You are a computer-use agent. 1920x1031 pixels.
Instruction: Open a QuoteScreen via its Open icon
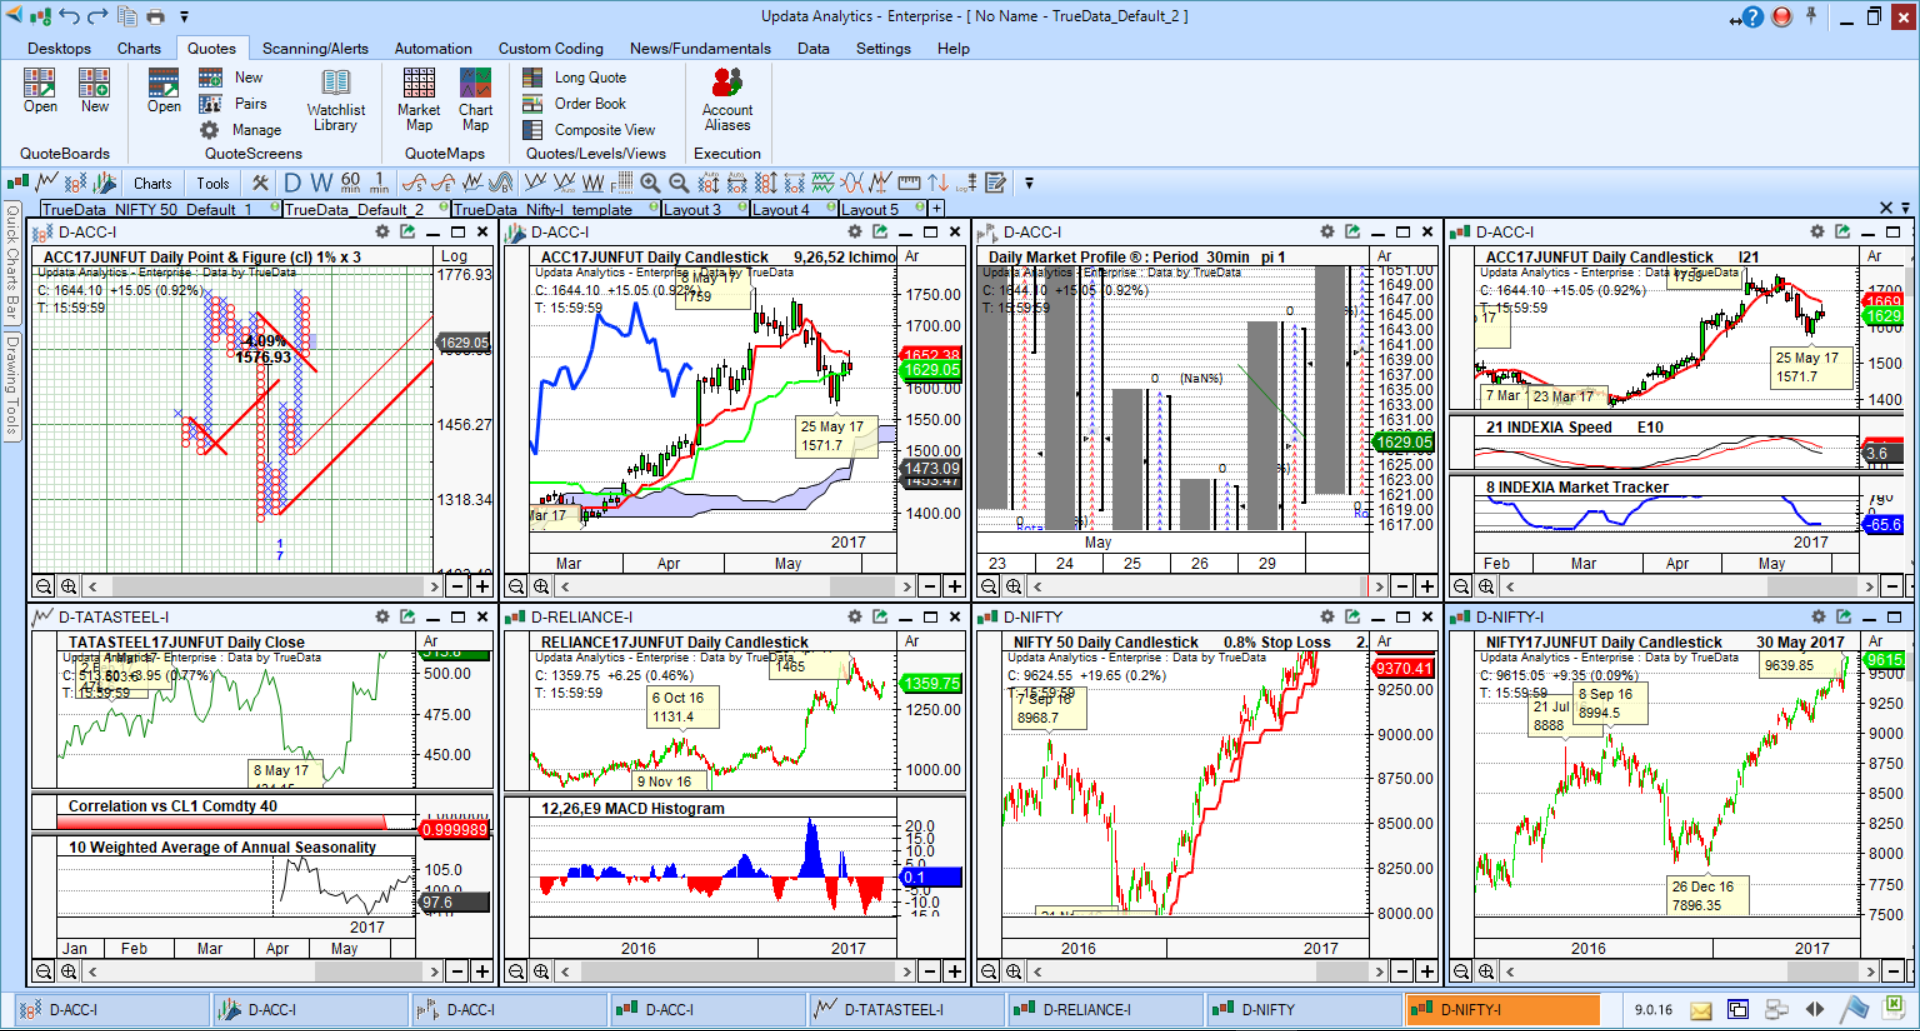164,90
